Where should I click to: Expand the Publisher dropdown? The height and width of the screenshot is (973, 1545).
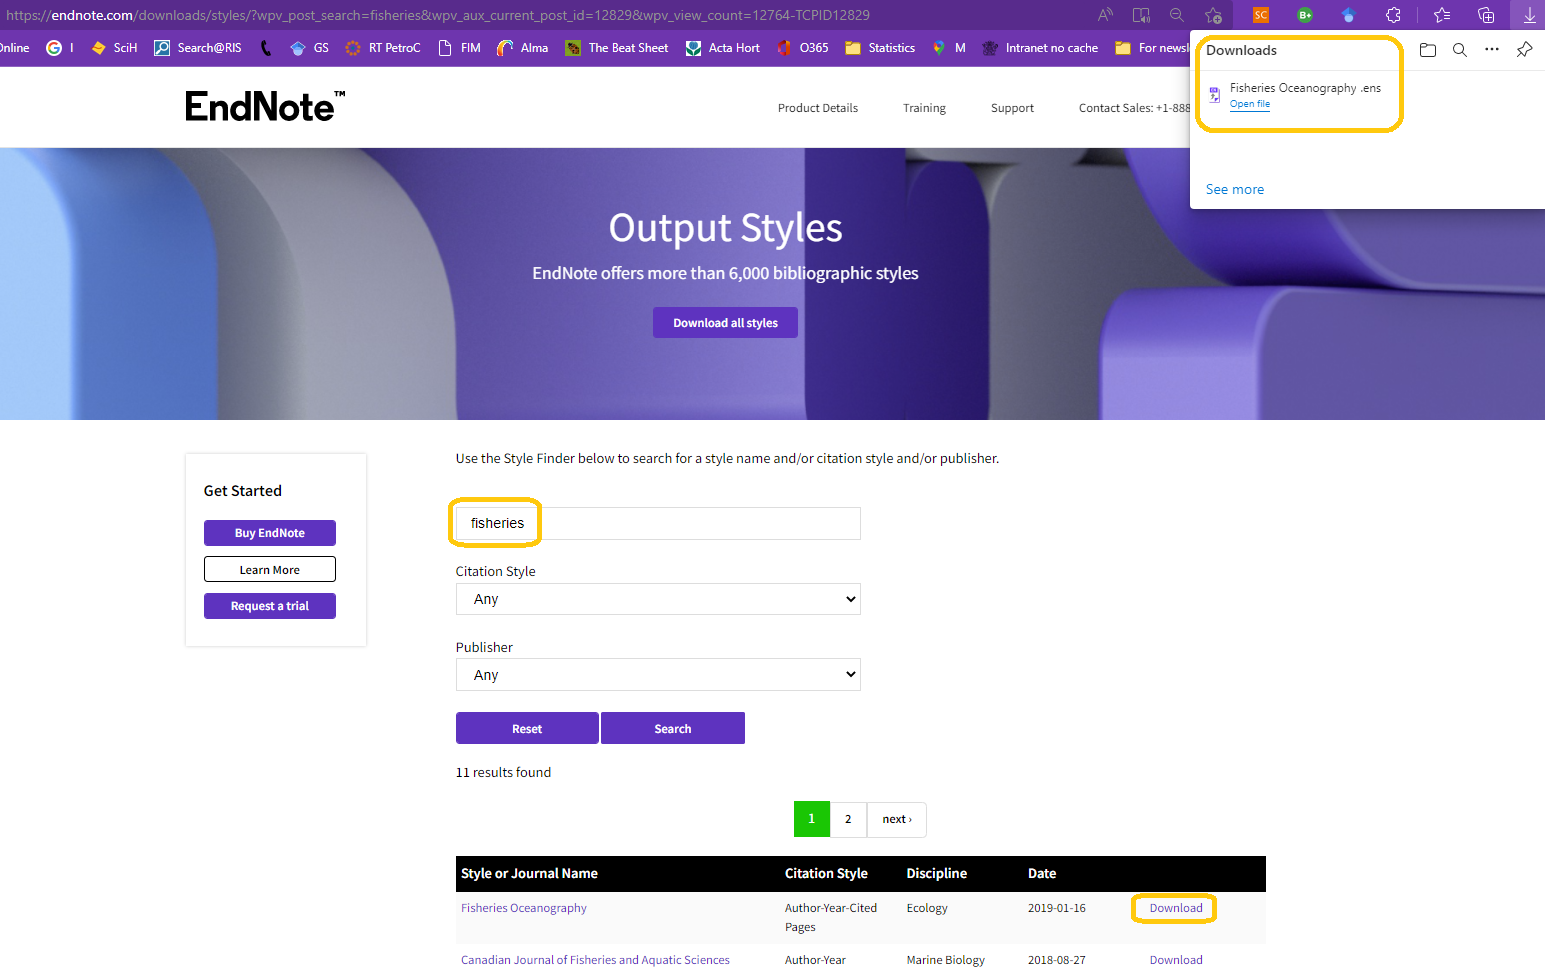pos(658,675)
